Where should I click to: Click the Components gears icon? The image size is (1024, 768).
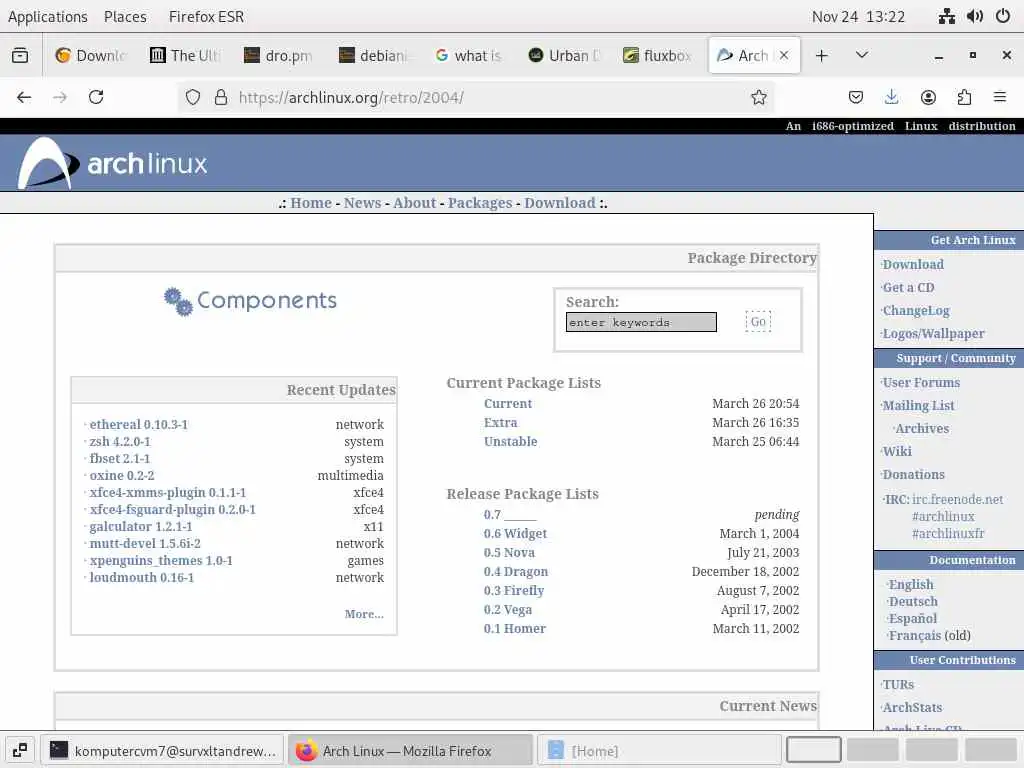click(178, 301)
